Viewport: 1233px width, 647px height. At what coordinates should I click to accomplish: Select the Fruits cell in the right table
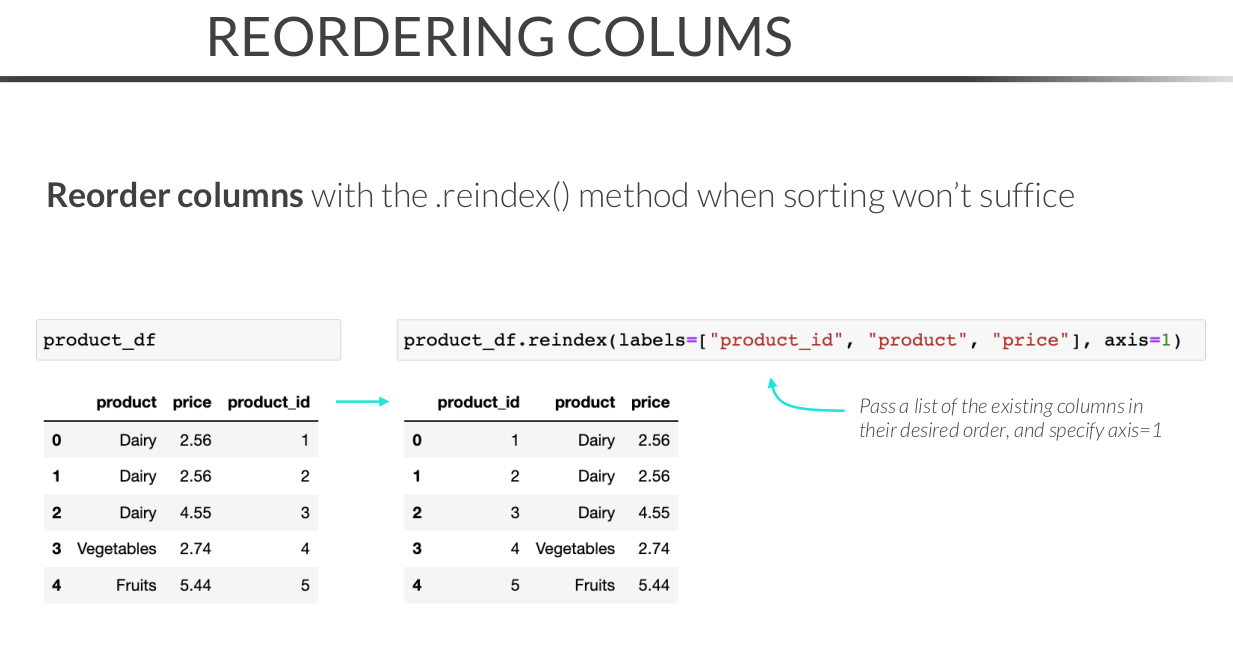pyautogui.click(x=594, y=585)
